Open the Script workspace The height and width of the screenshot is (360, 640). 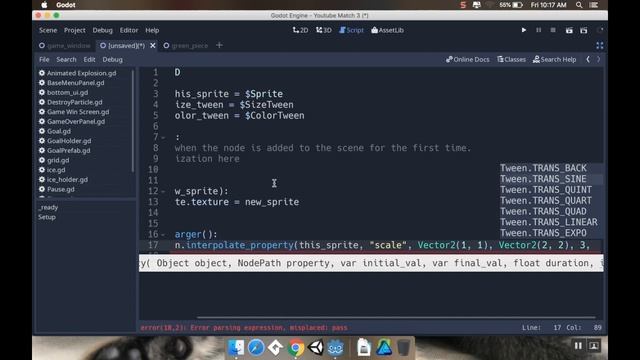point(351,30)
